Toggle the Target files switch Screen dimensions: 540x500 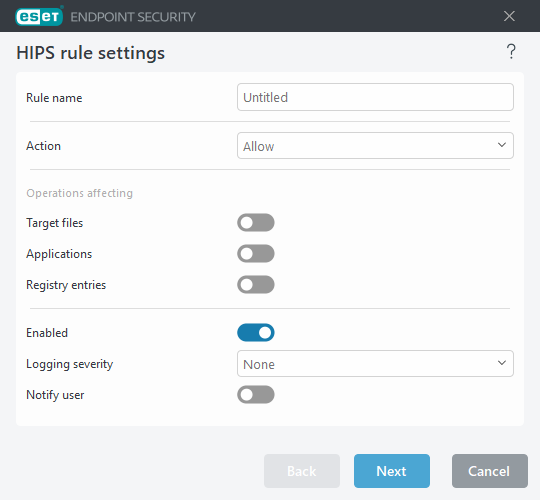[x=256, y=222]
